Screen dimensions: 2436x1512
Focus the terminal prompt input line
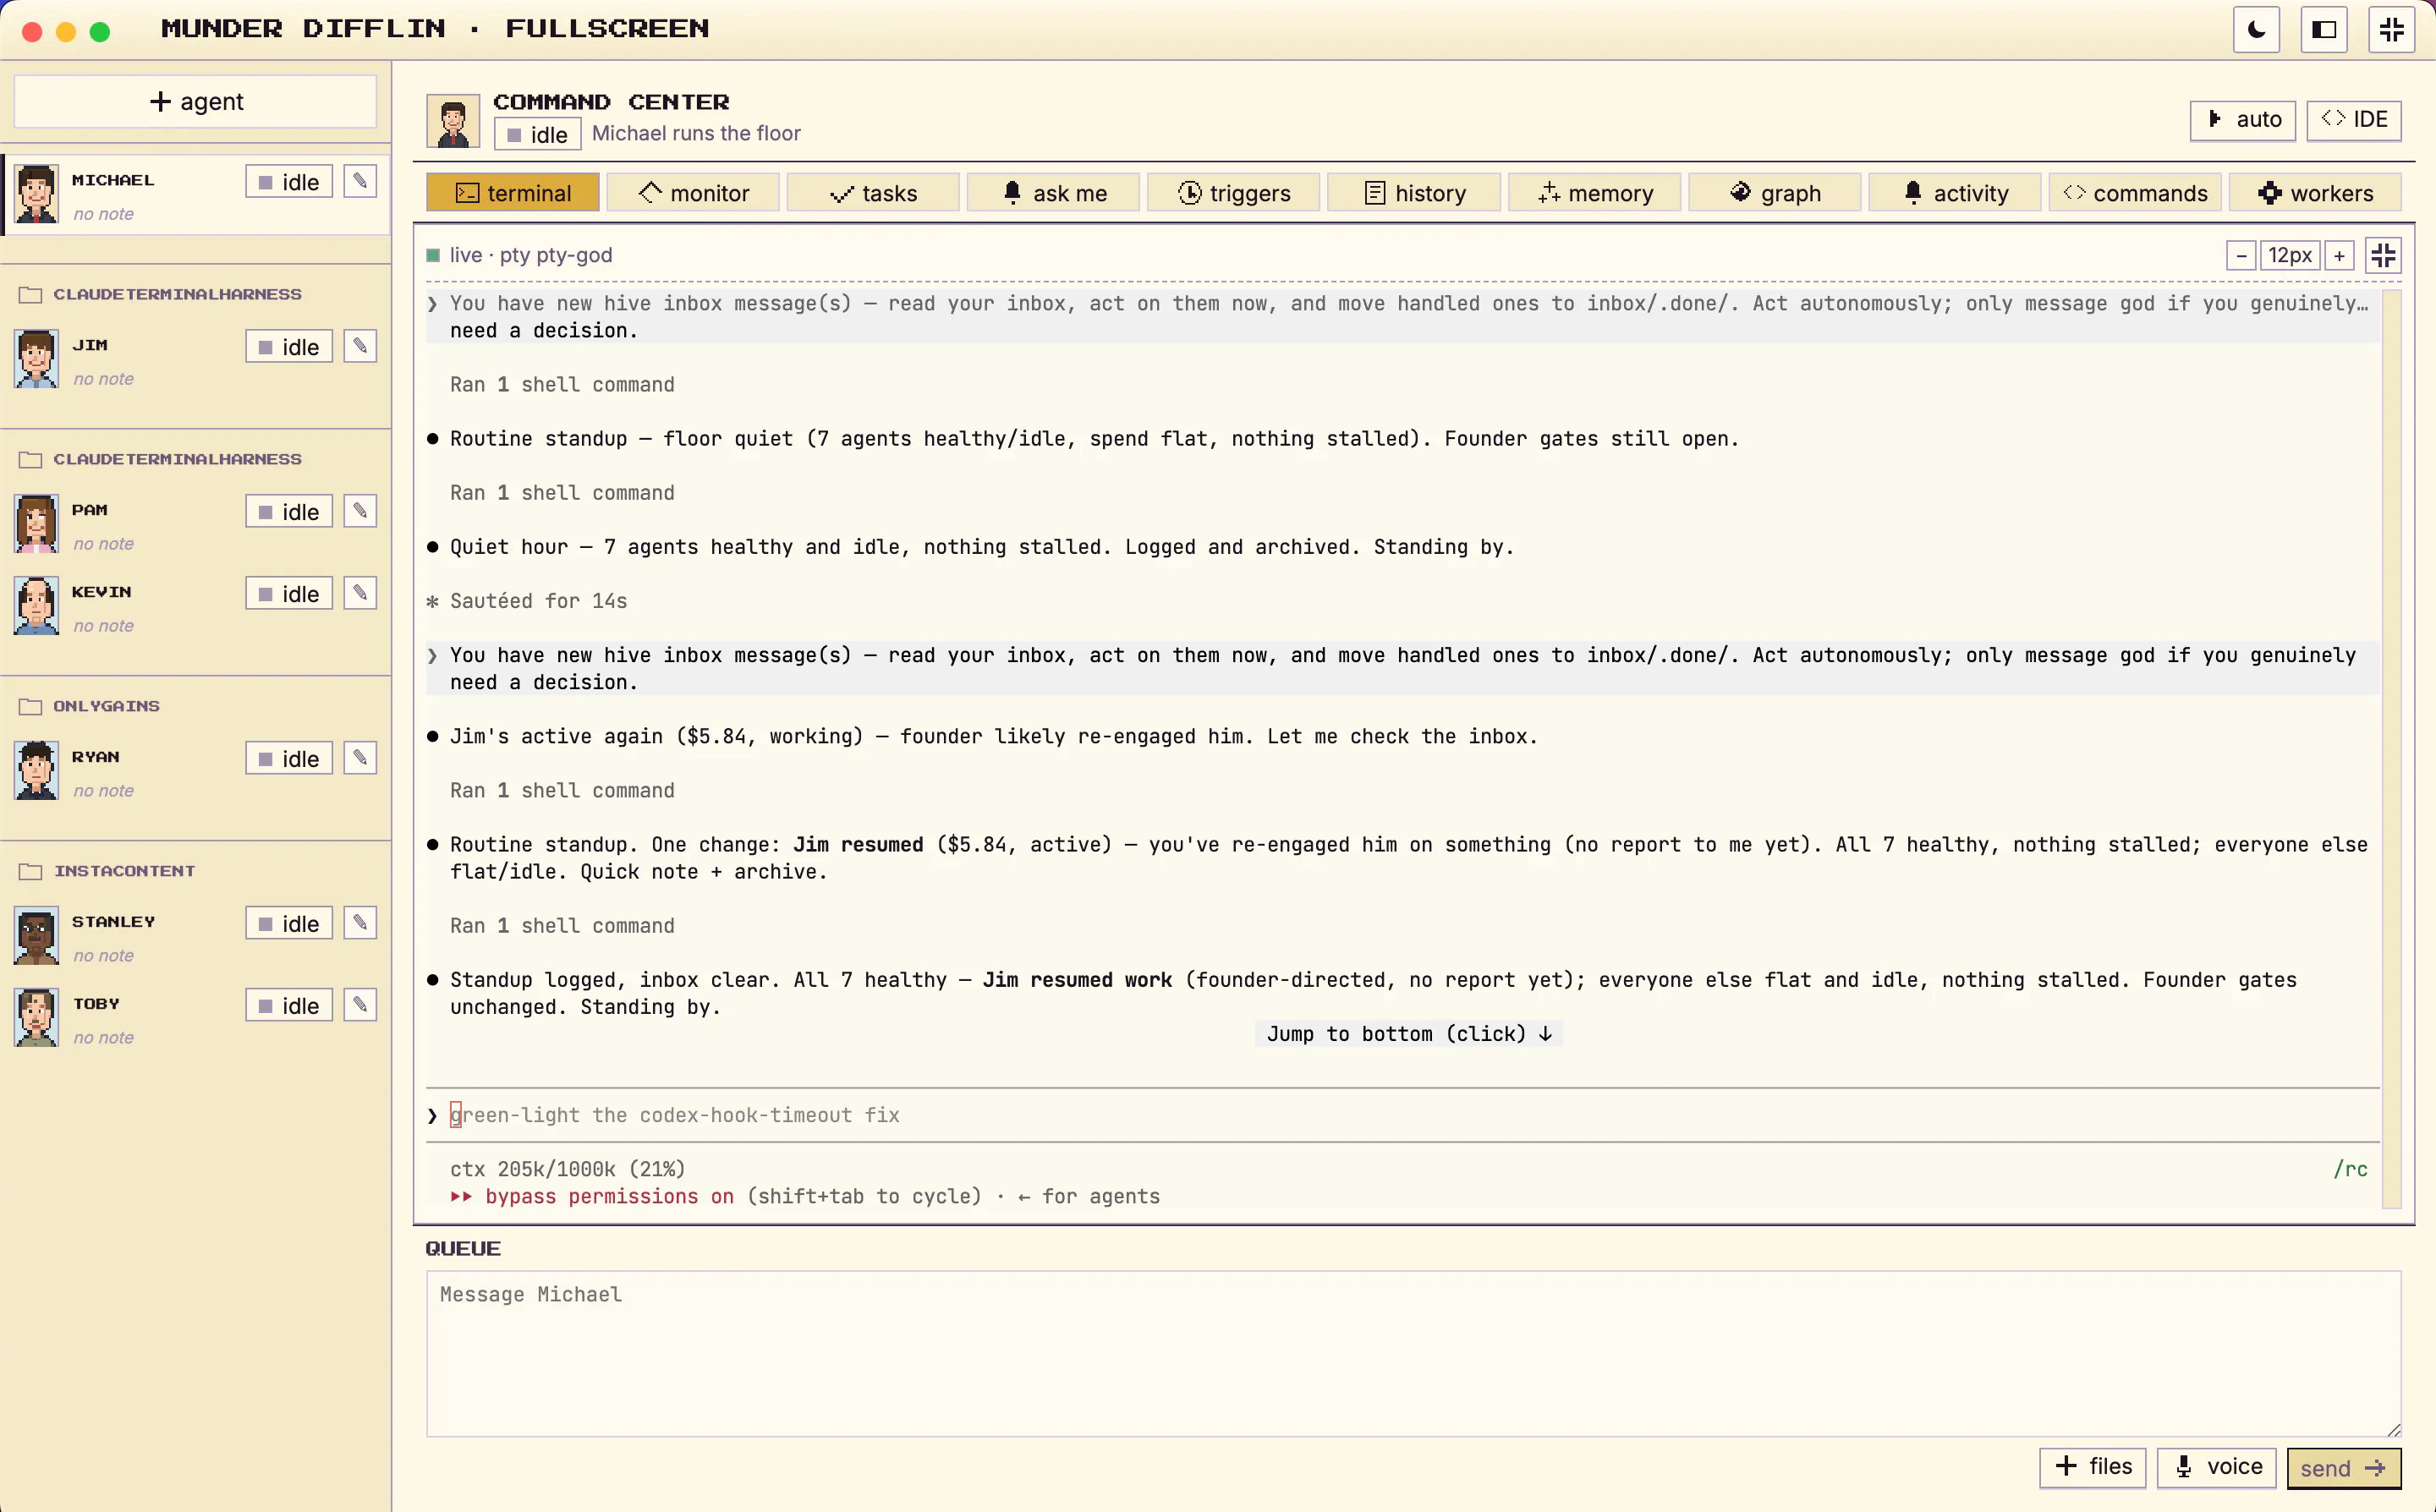(1402, 1115)
